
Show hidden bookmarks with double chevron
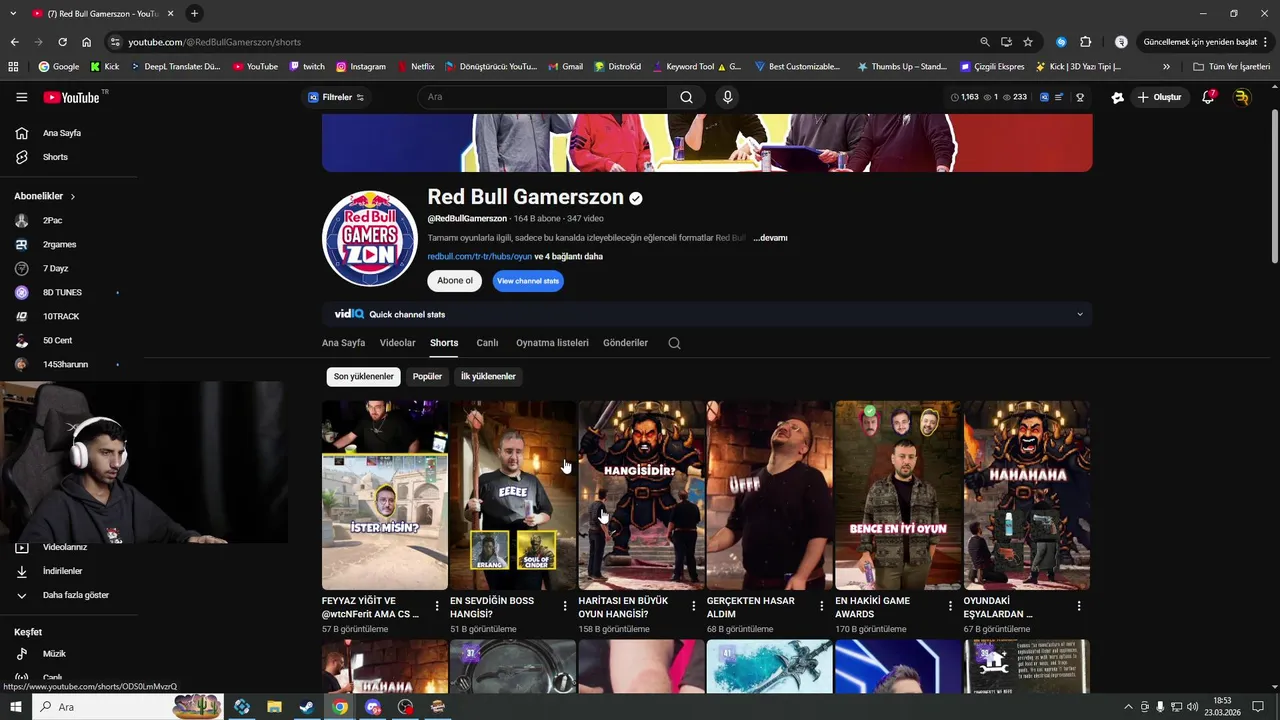pyautogui.click(x=1166, y=67)
